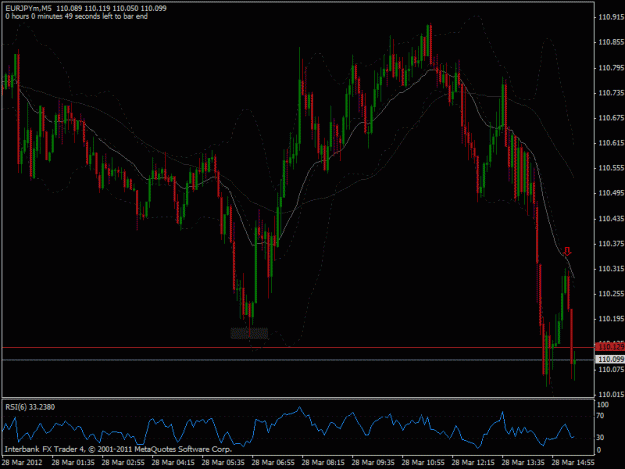Select the blue RSI line in the subwindow
Image resolution: width=625 pixels, height=469 pixels.
click(x=288, y=427)
